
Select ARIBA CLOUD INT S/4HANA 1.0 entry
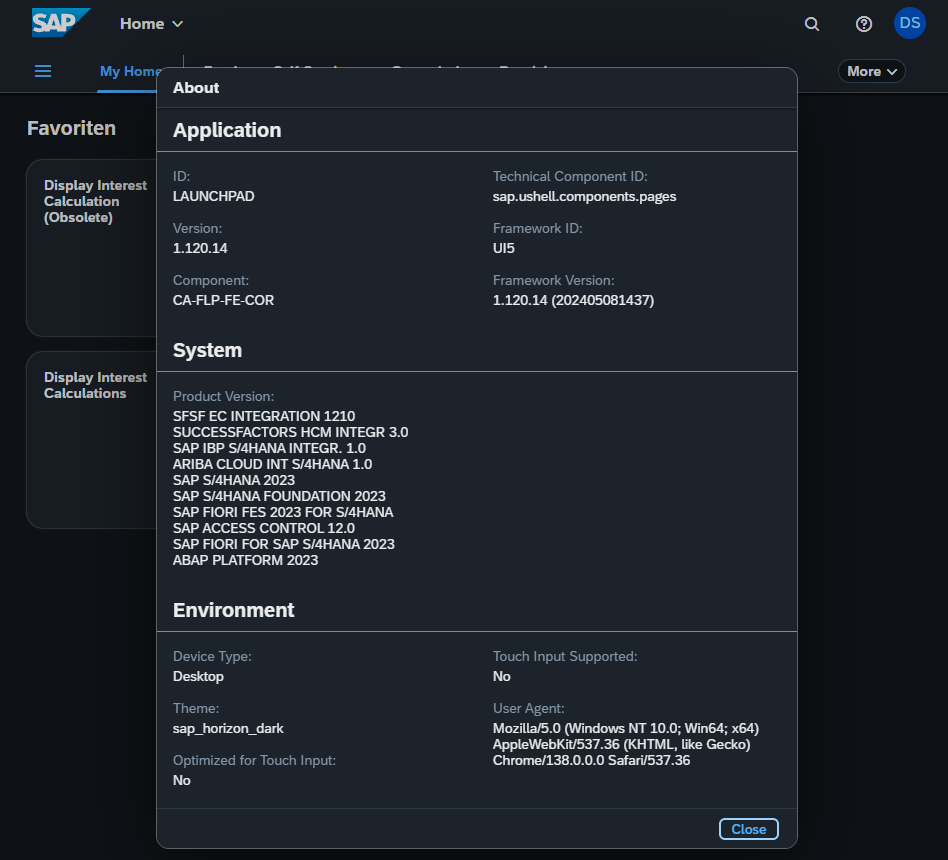tap(272, 464)
